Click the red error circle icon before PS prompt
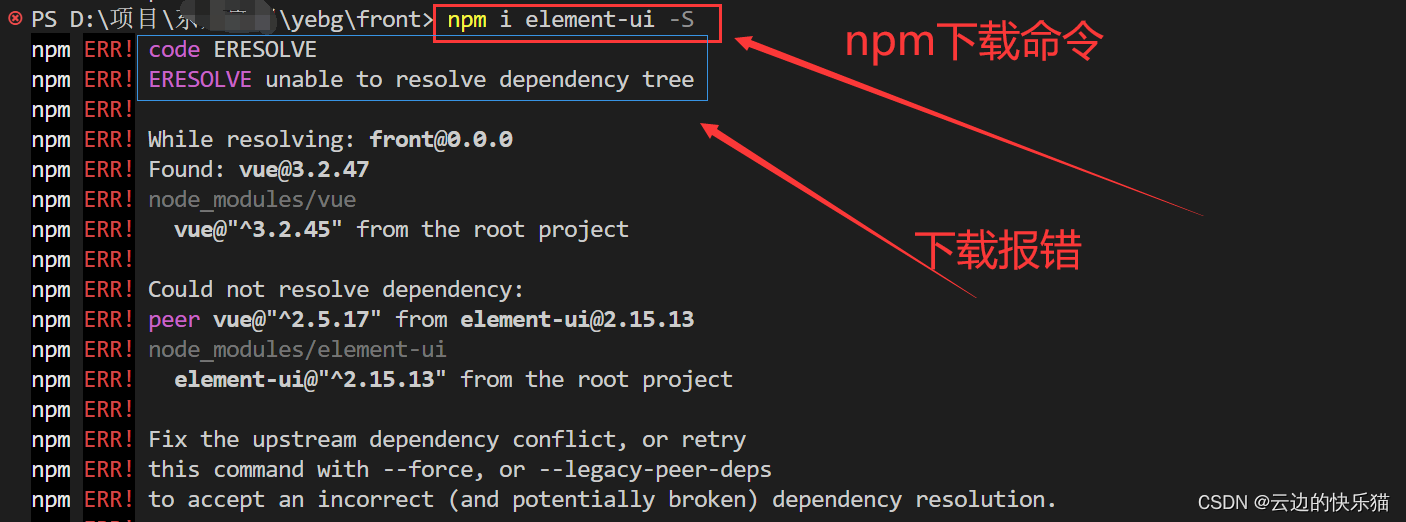Image resolution: width=1406 pixels, height=522 pixels. tap(15, 19)
